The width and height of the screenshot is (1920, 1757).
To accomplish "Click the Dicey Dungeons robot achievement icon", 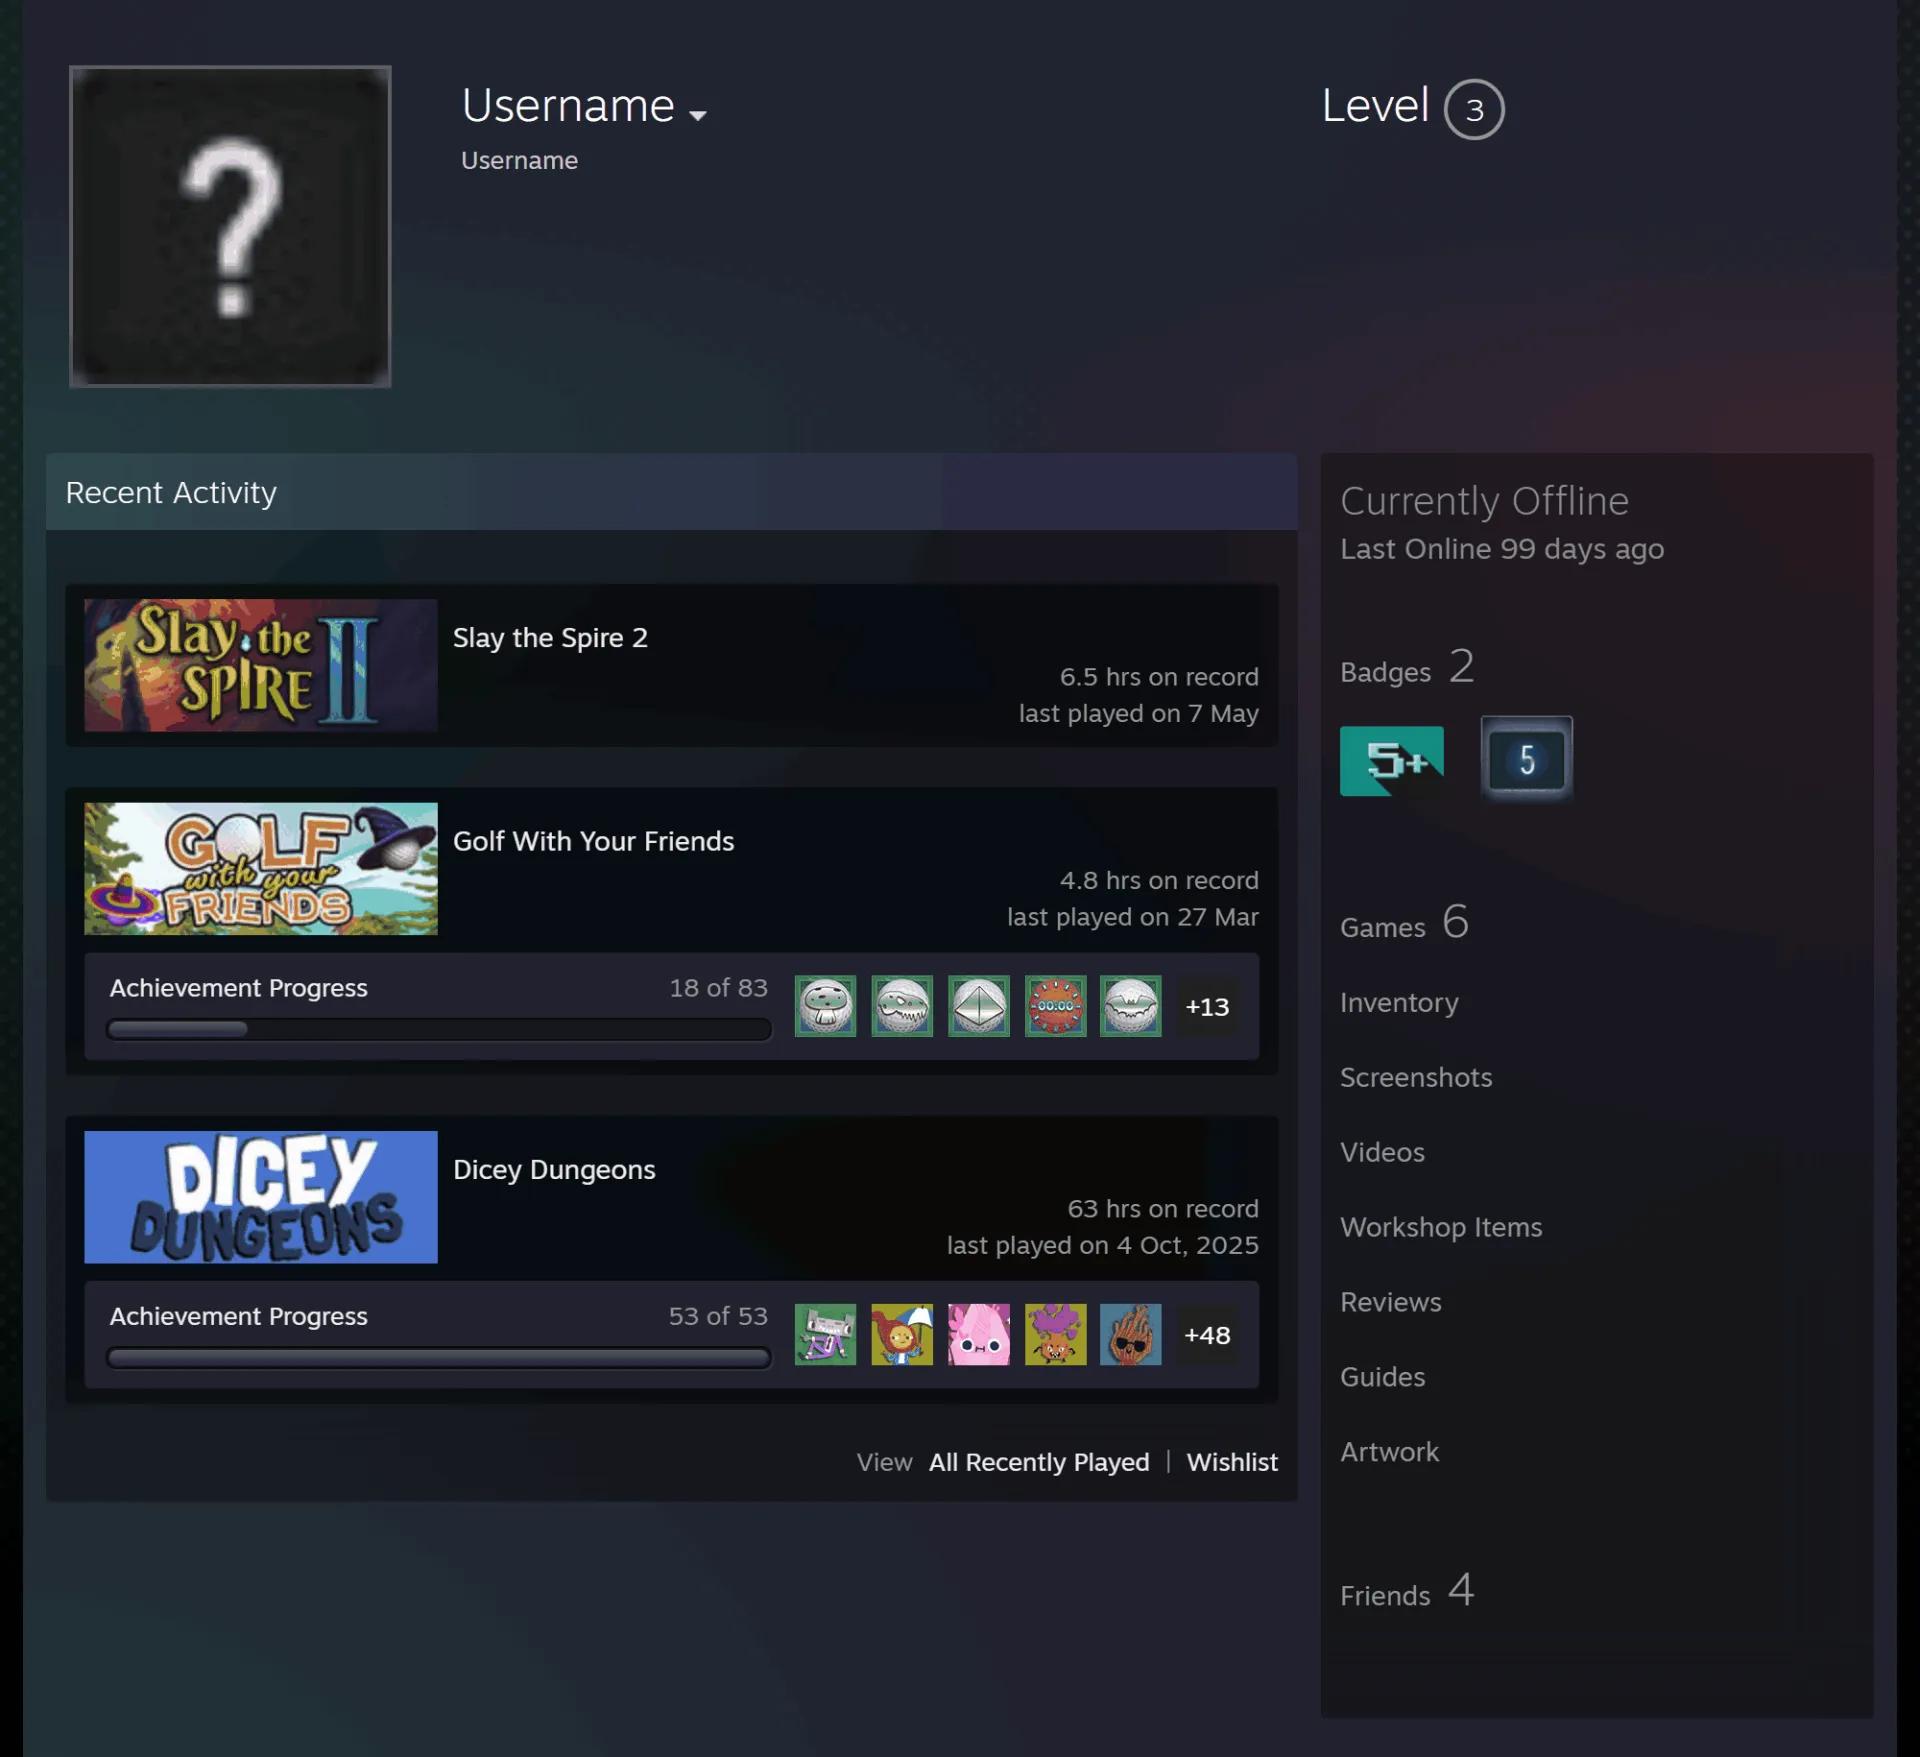I will 825,1334.
